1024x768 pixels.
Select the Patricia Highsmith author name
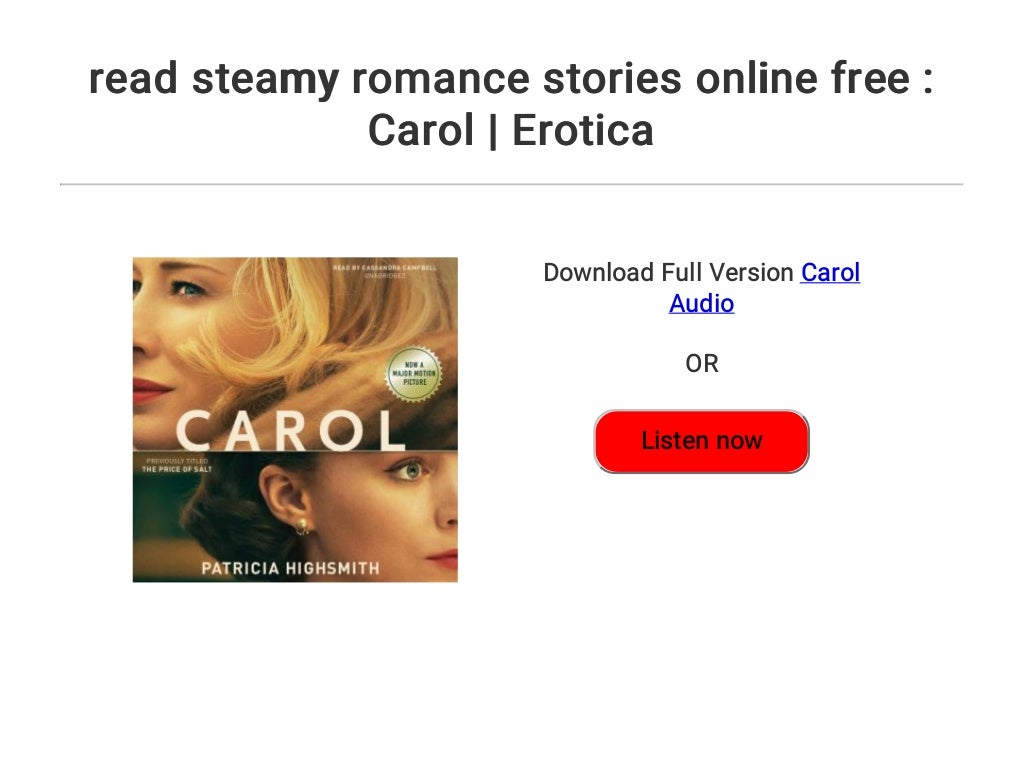tap(291, 568)
